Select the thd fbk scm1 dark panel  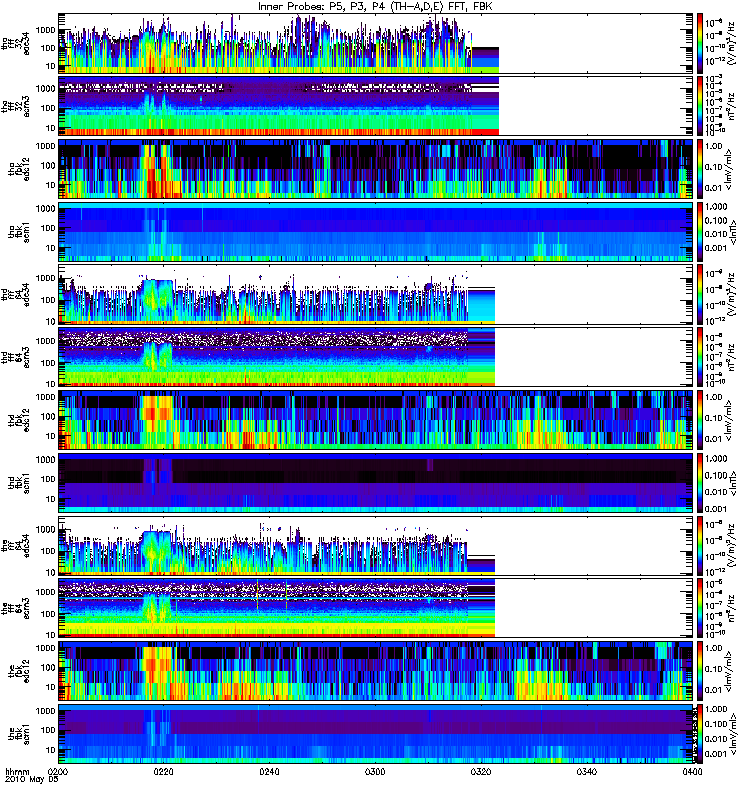tap(376, 483)
